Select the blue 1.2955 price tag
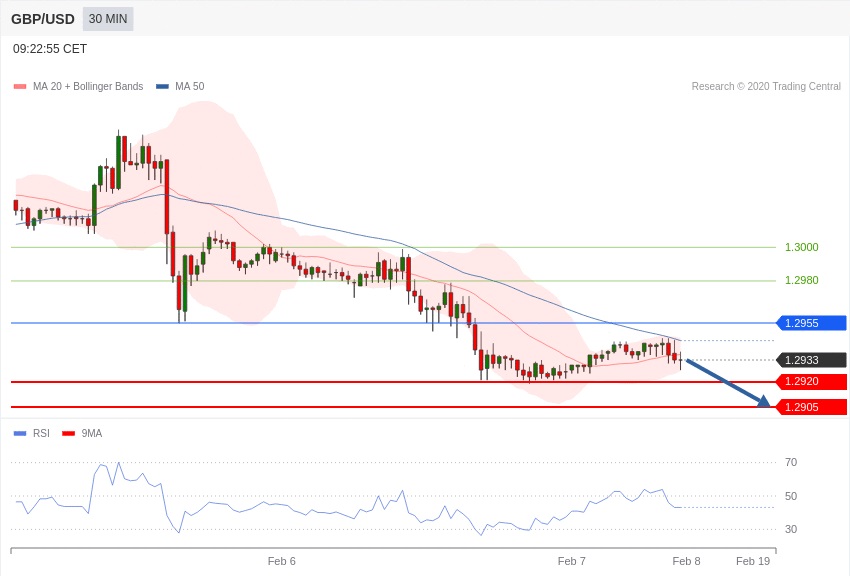850x576 pixels. coord(811,323)
